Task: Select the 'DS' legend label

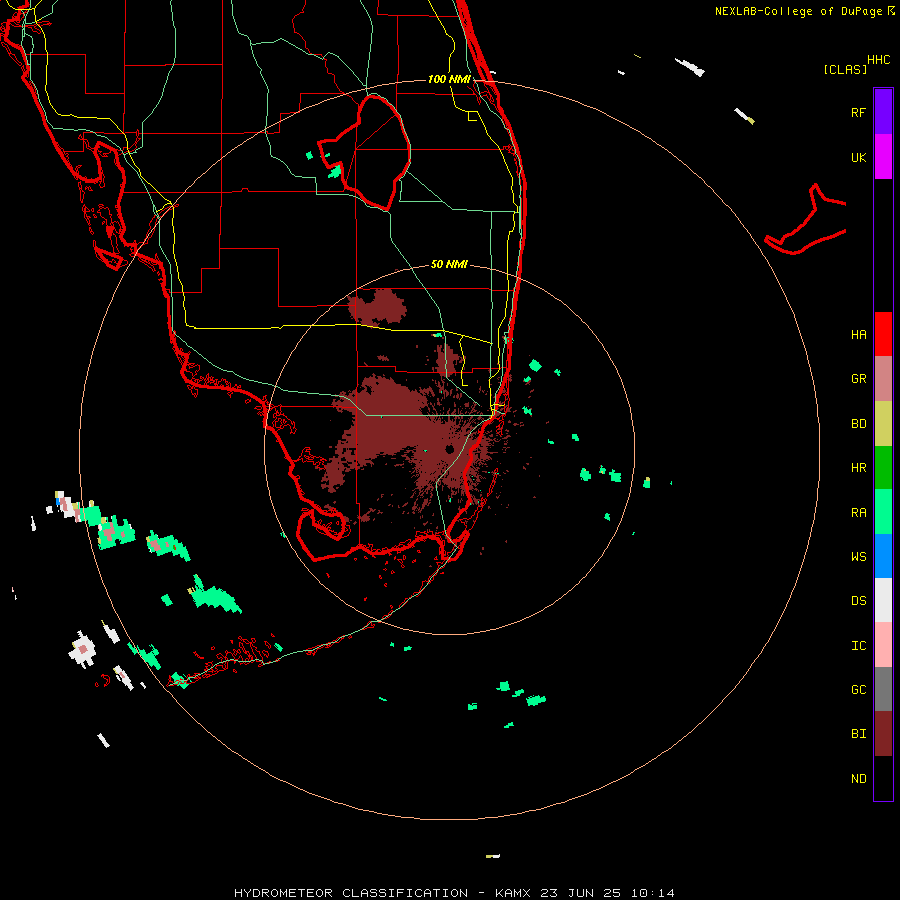Action: [x=858, y=601]
